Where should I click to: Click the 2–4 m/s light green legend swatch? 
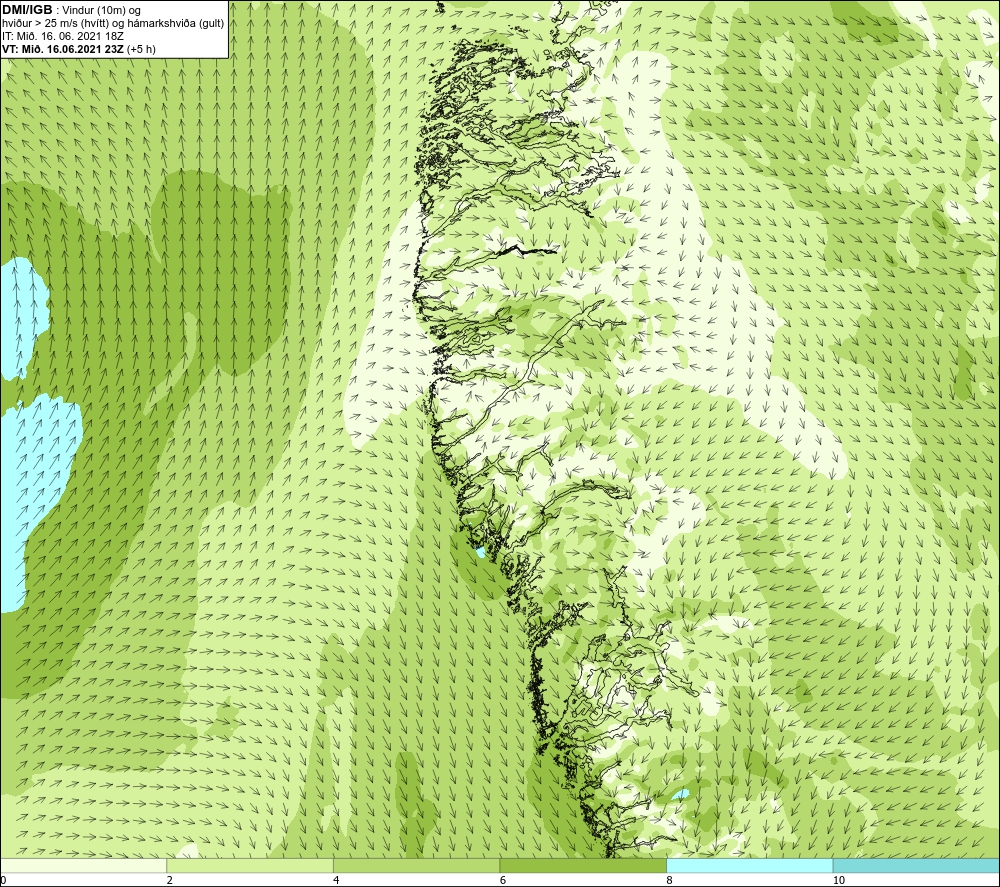click(250, 865)
